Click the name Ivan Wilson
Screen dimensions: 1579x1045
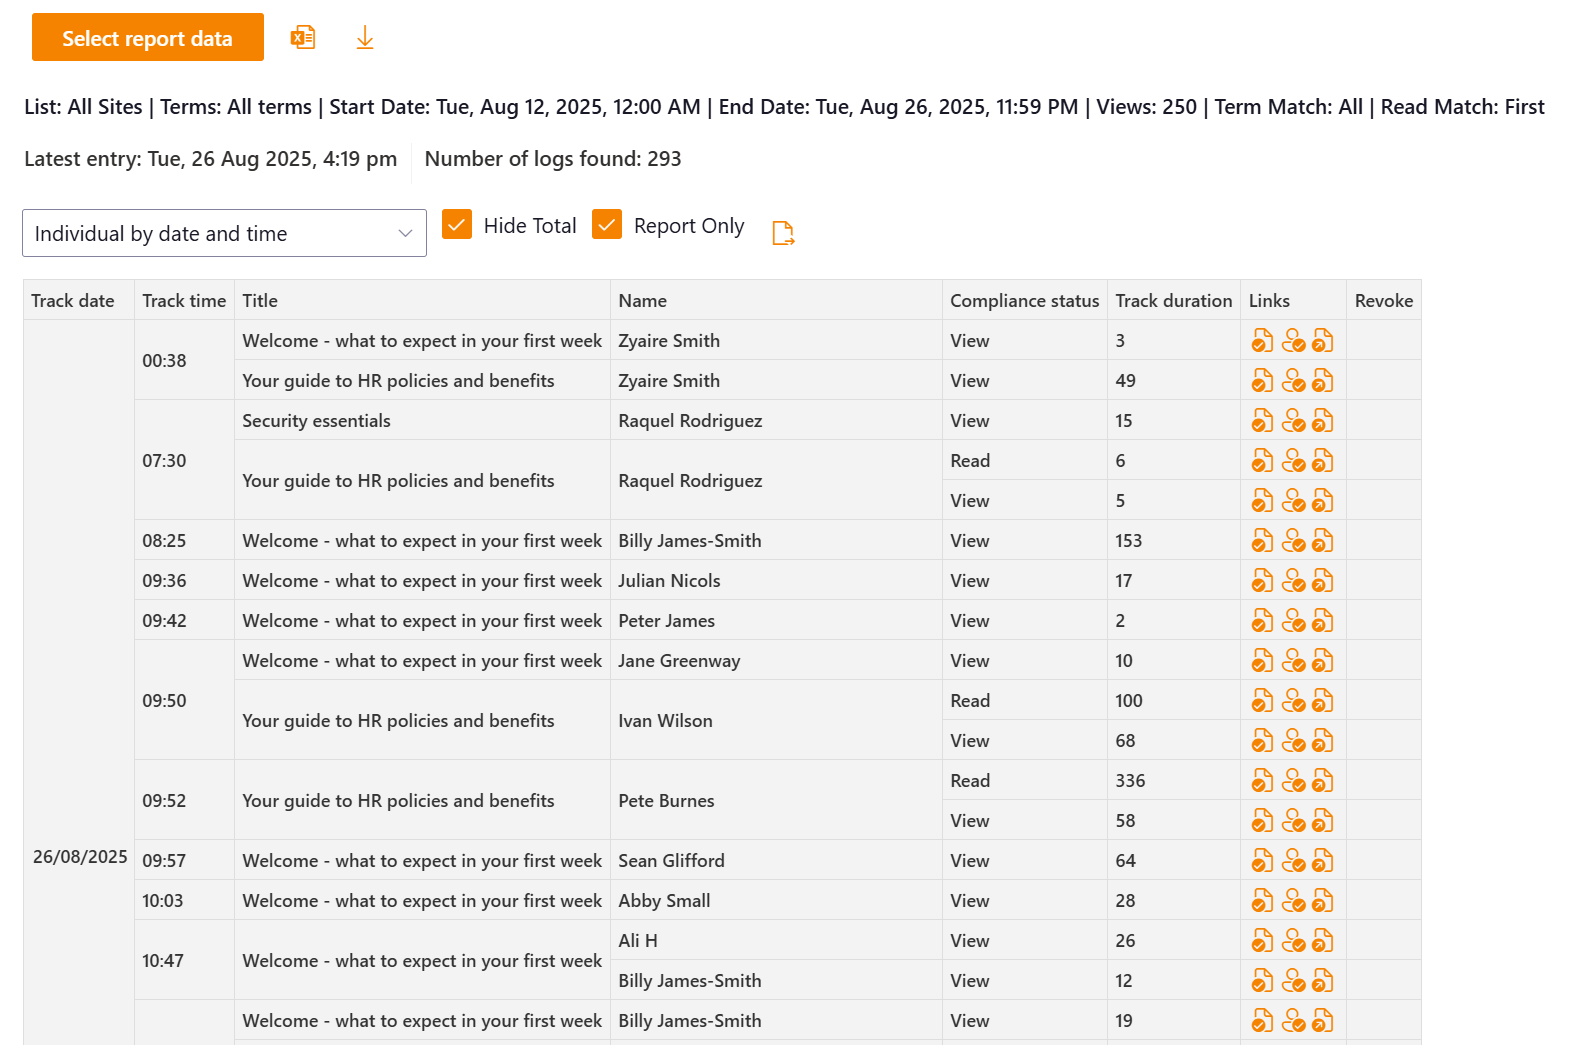665,721
